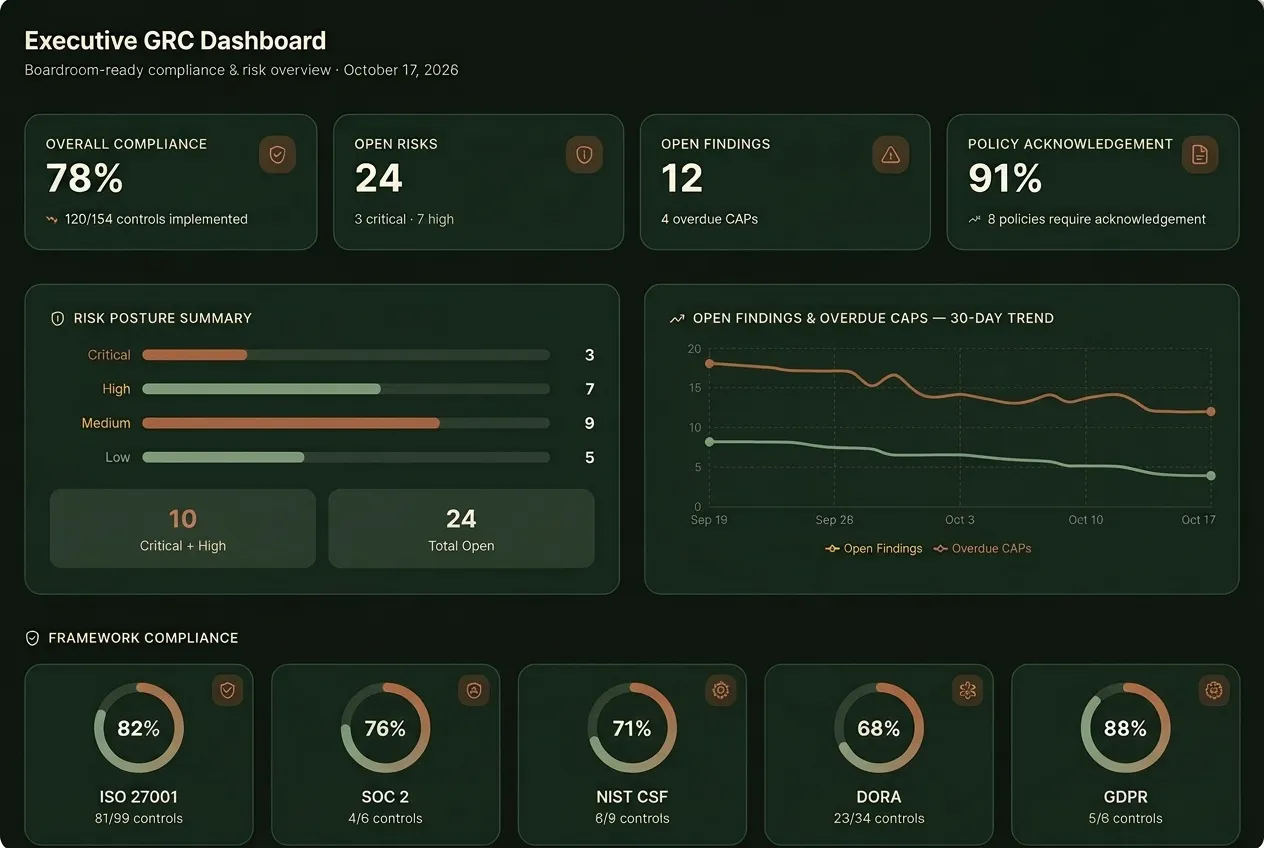The width and height of the screenshot is (1264, 848).
Task: Click the Critical row label in Risk Posture
Action: pos(109,355)
